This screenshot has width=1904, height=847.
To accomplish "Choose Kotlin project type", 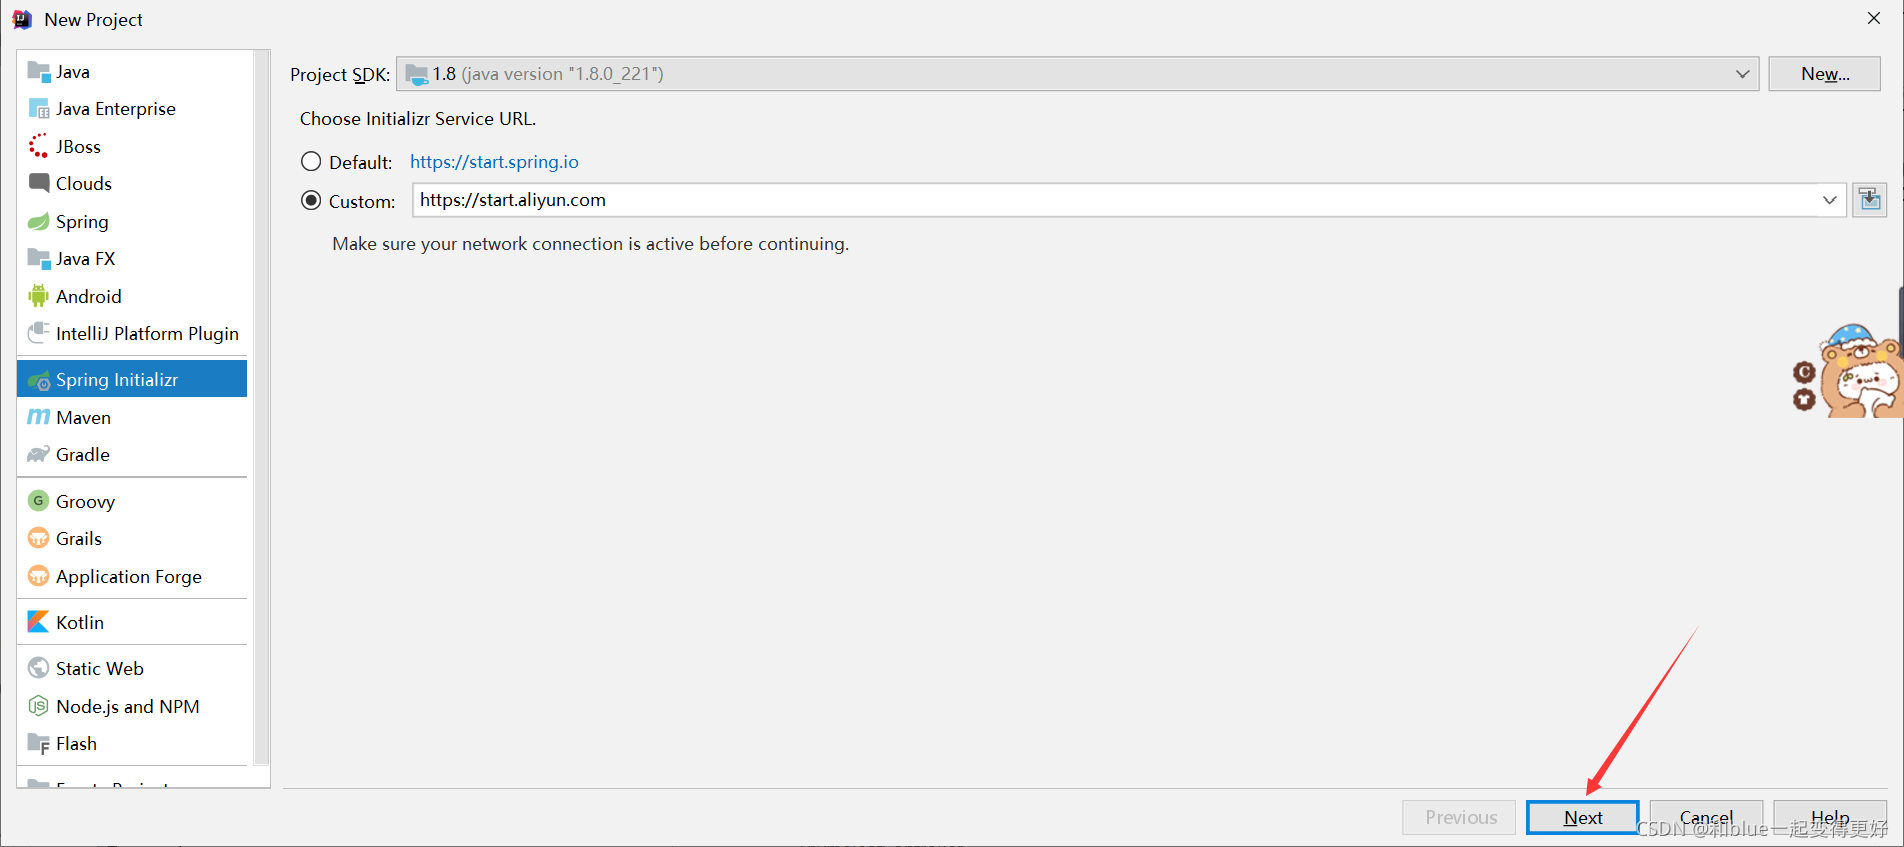I will (132, 622).
